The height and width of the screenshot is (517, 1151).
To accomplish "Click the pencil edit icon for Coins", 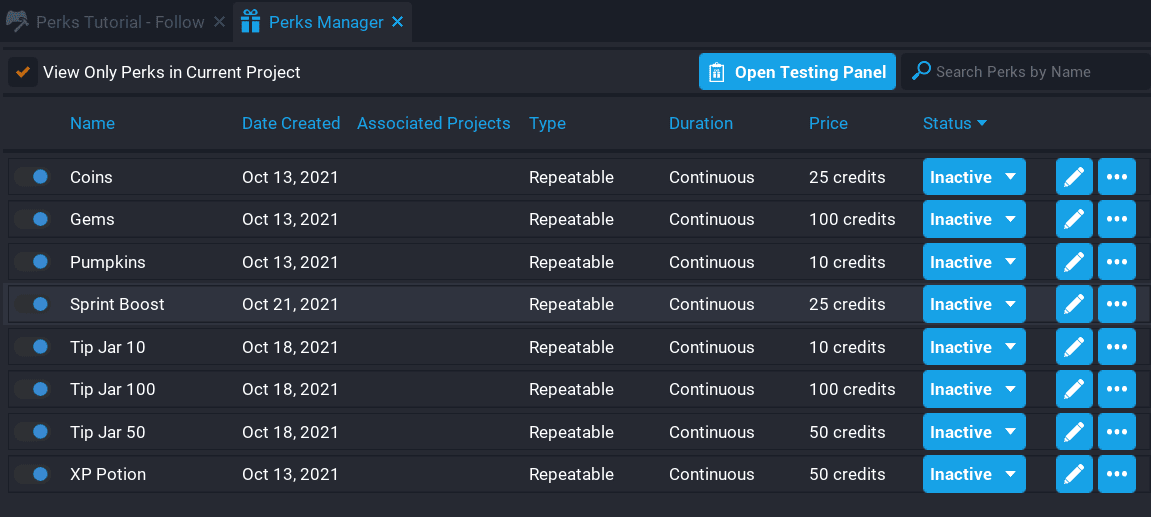I will point(1074,177).
